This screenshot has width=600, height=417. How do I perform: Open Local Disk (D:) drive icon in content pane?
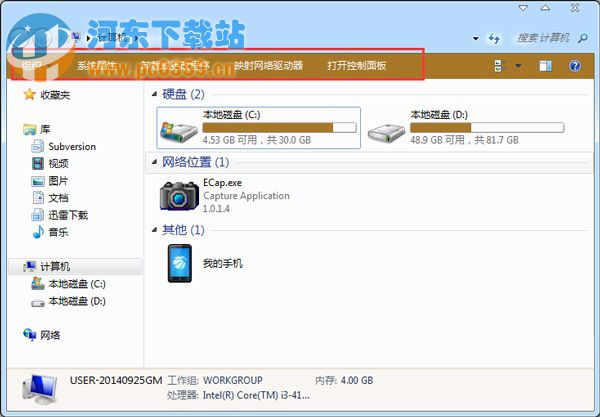point(386,133)
